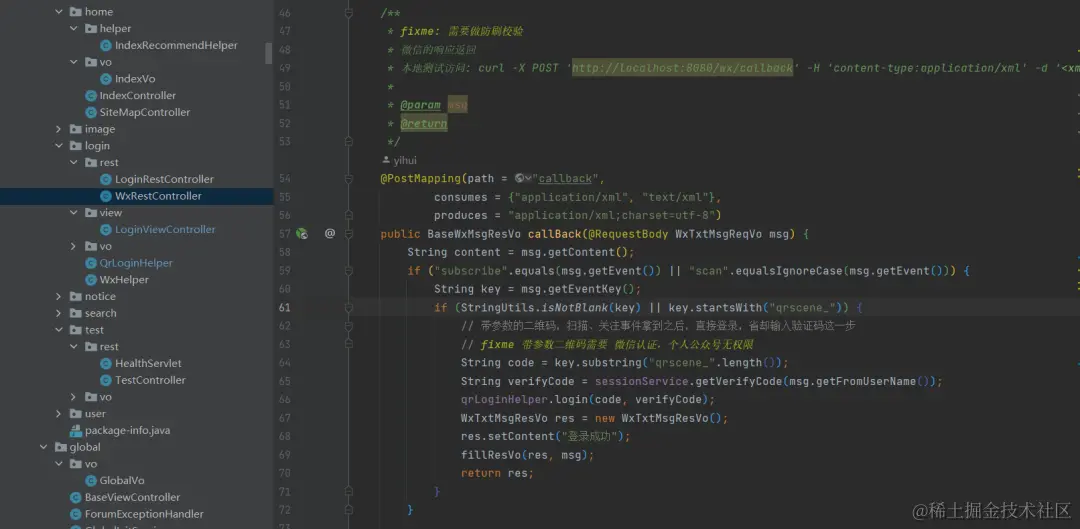Screen dimensions: 1080x529
Task: Collapse the global folder chevron
Action: click(x=43, y=447)
